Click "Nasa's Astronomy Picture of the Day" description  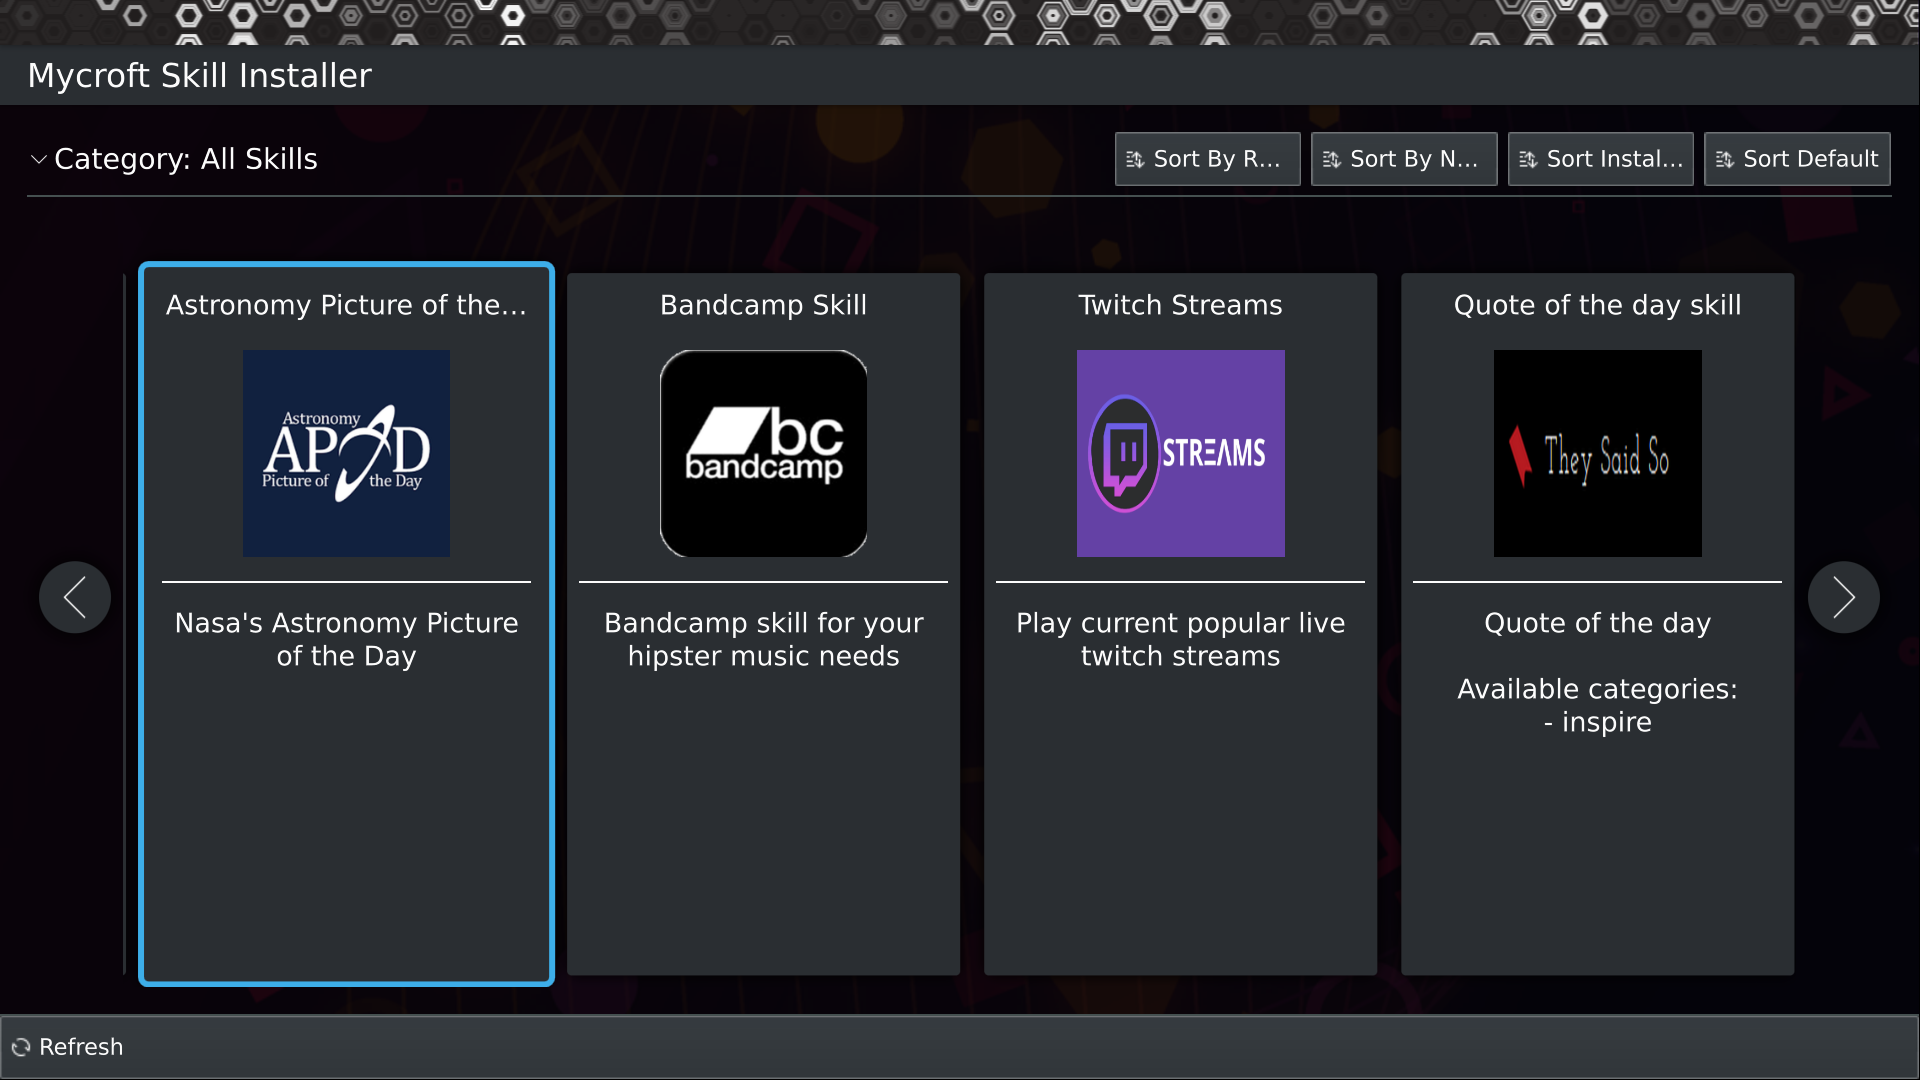click(x=346, y=639)
